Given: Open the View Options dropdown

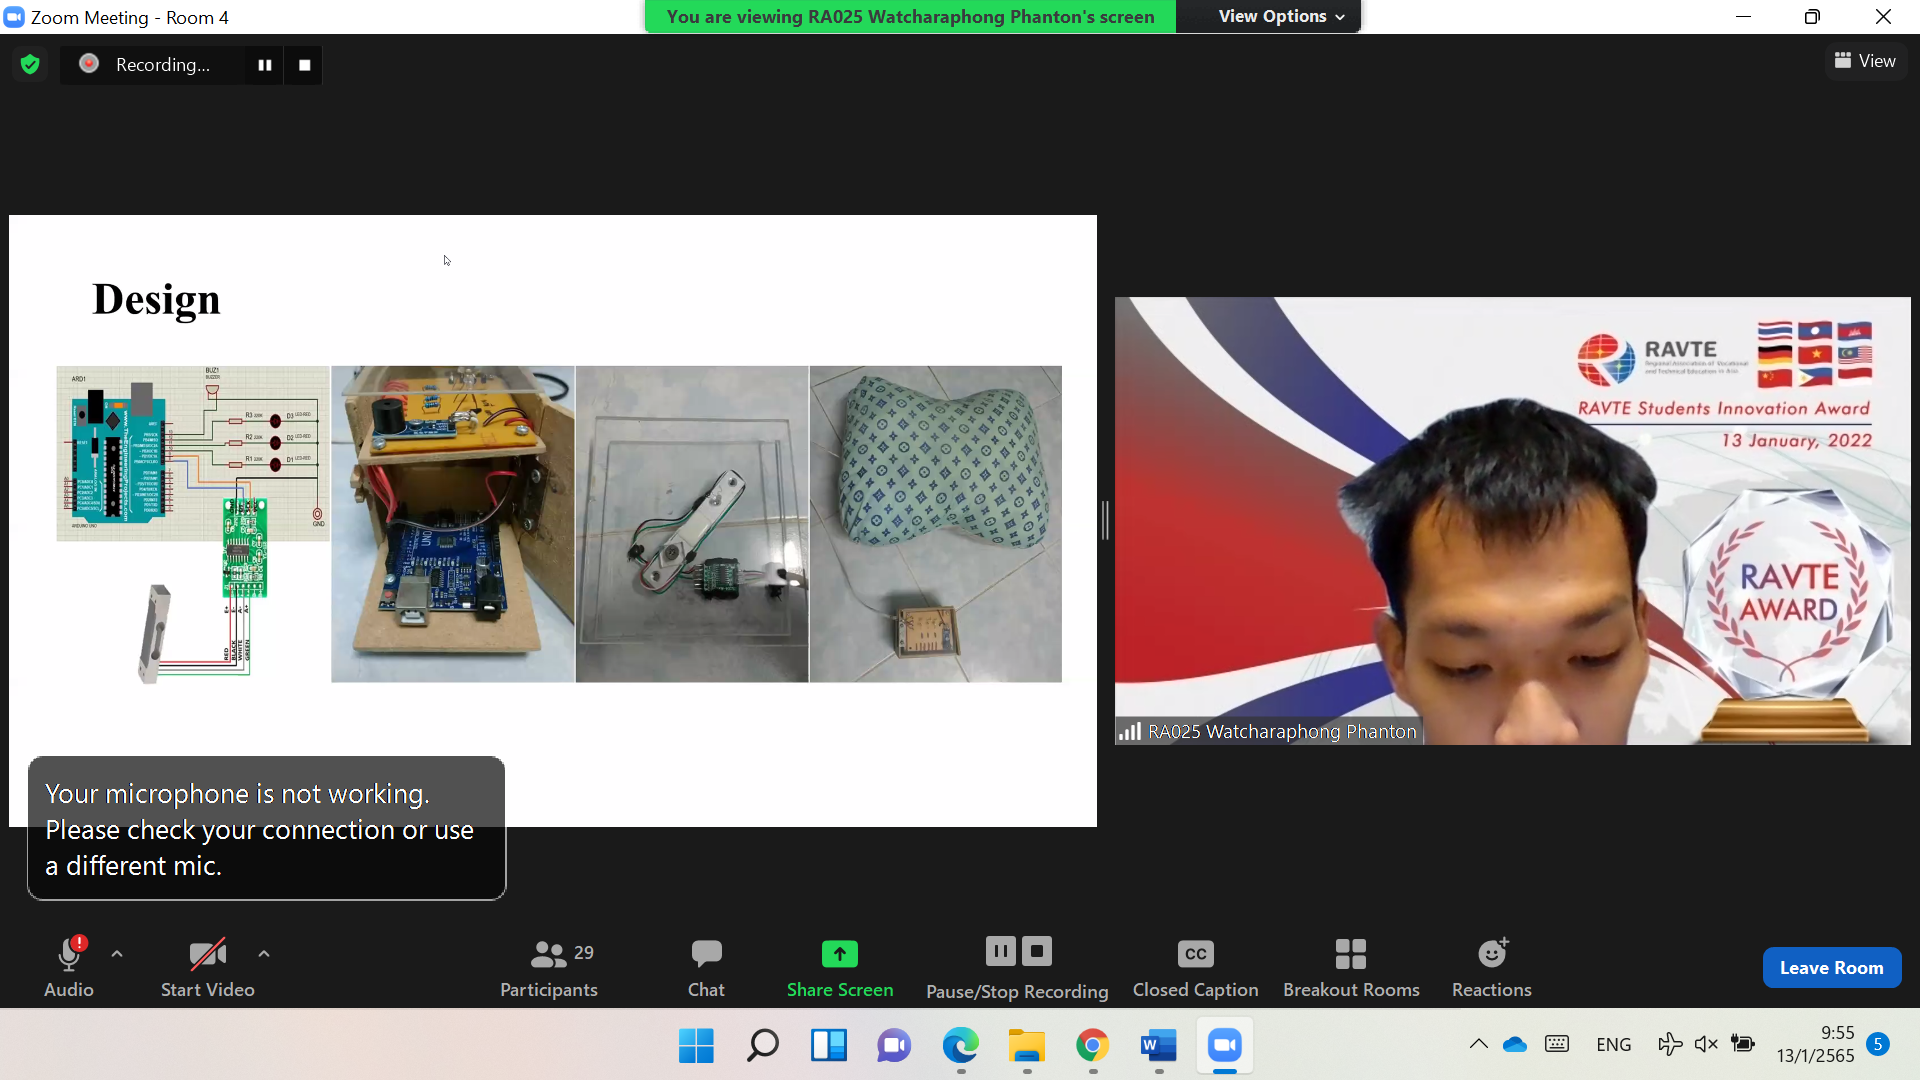Looking at the screenshot, I should tap(1280, 17).
